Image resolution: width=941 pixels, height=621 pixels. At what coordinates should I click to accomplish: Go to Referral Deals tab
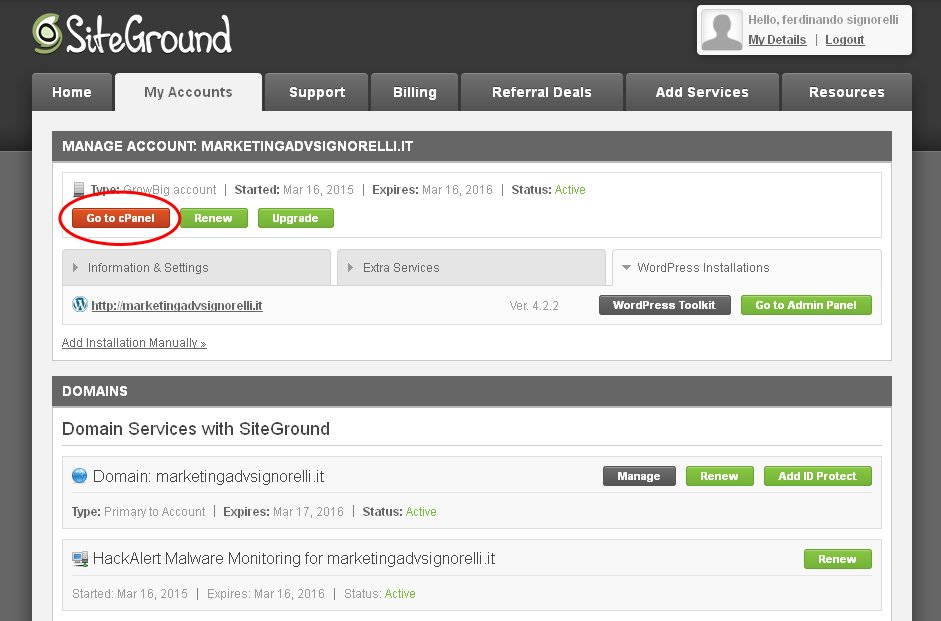[542, 92]
